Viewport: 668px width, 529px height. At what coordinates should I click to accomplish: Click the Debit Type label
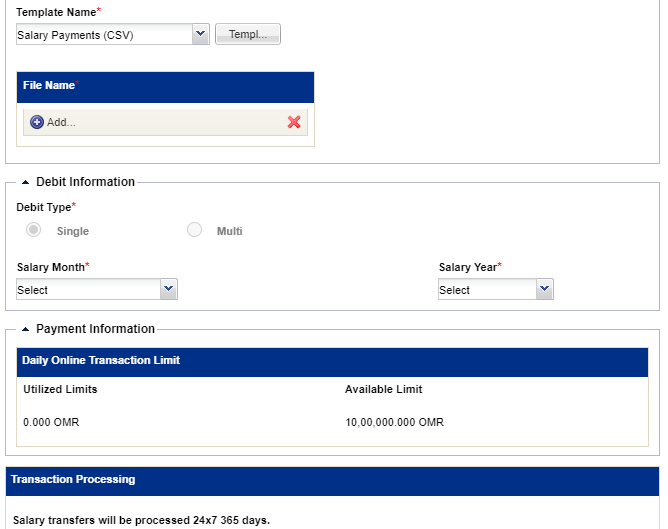[x=46, y=207]
